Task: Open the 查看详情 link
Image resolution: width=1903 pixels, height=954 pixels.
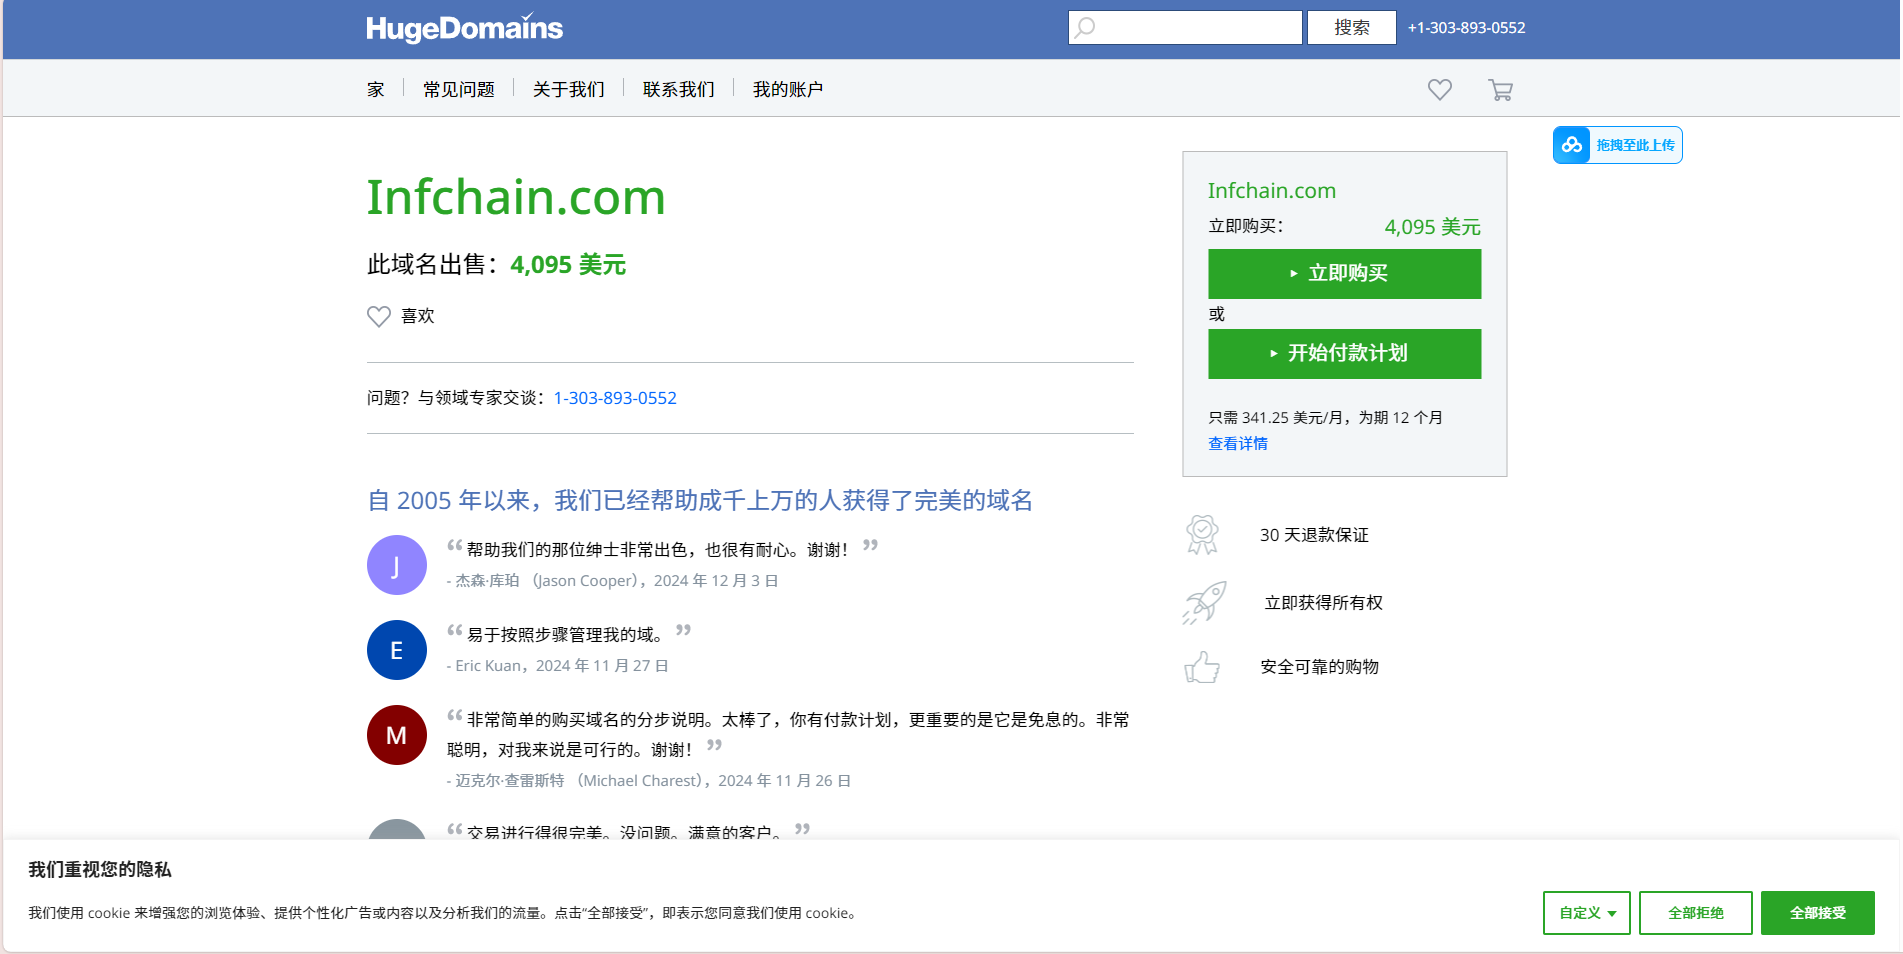Action: click(1237, 443)
